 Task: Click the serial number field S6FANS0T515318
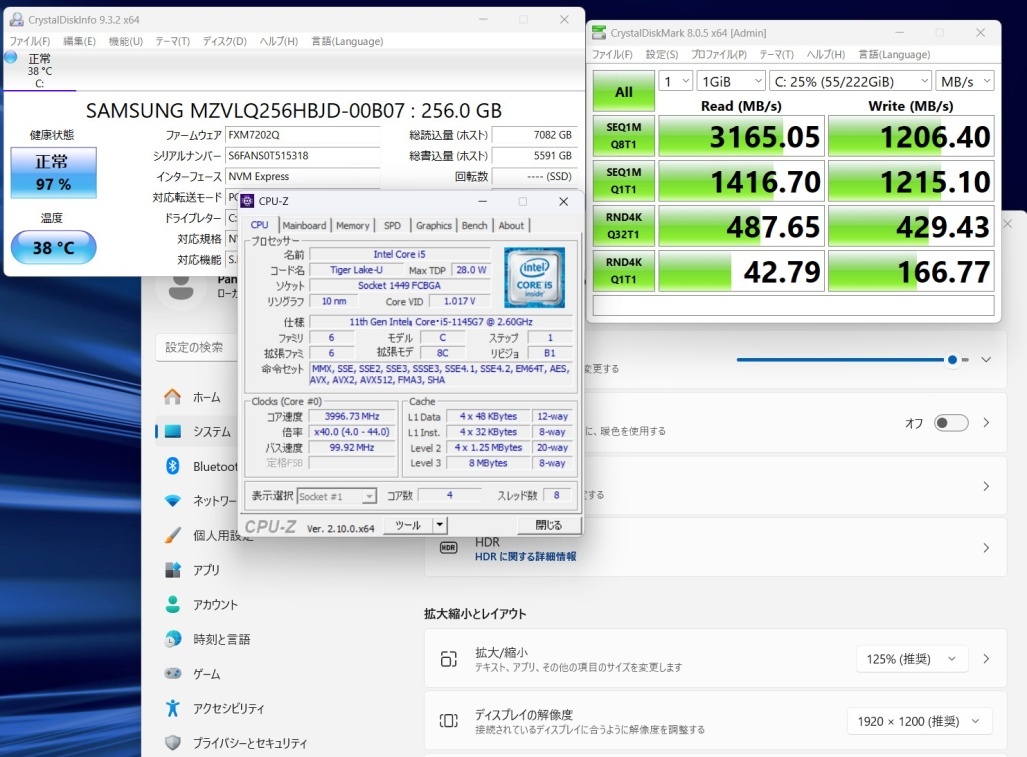coord(302,156)
